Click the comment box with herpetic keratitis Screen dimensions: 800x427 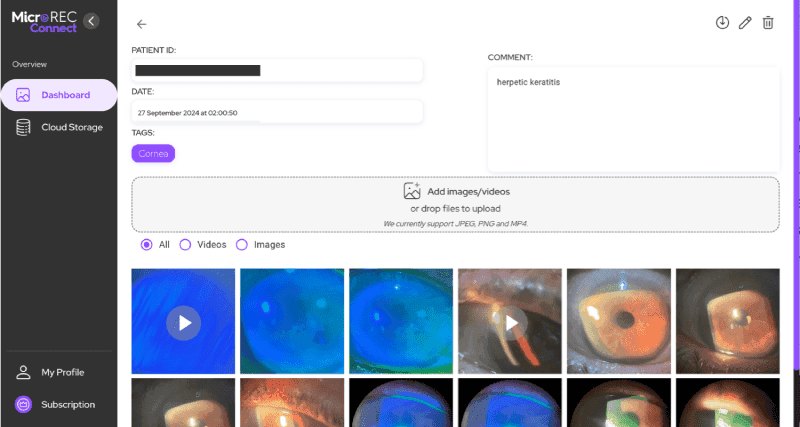coord(633,120)
